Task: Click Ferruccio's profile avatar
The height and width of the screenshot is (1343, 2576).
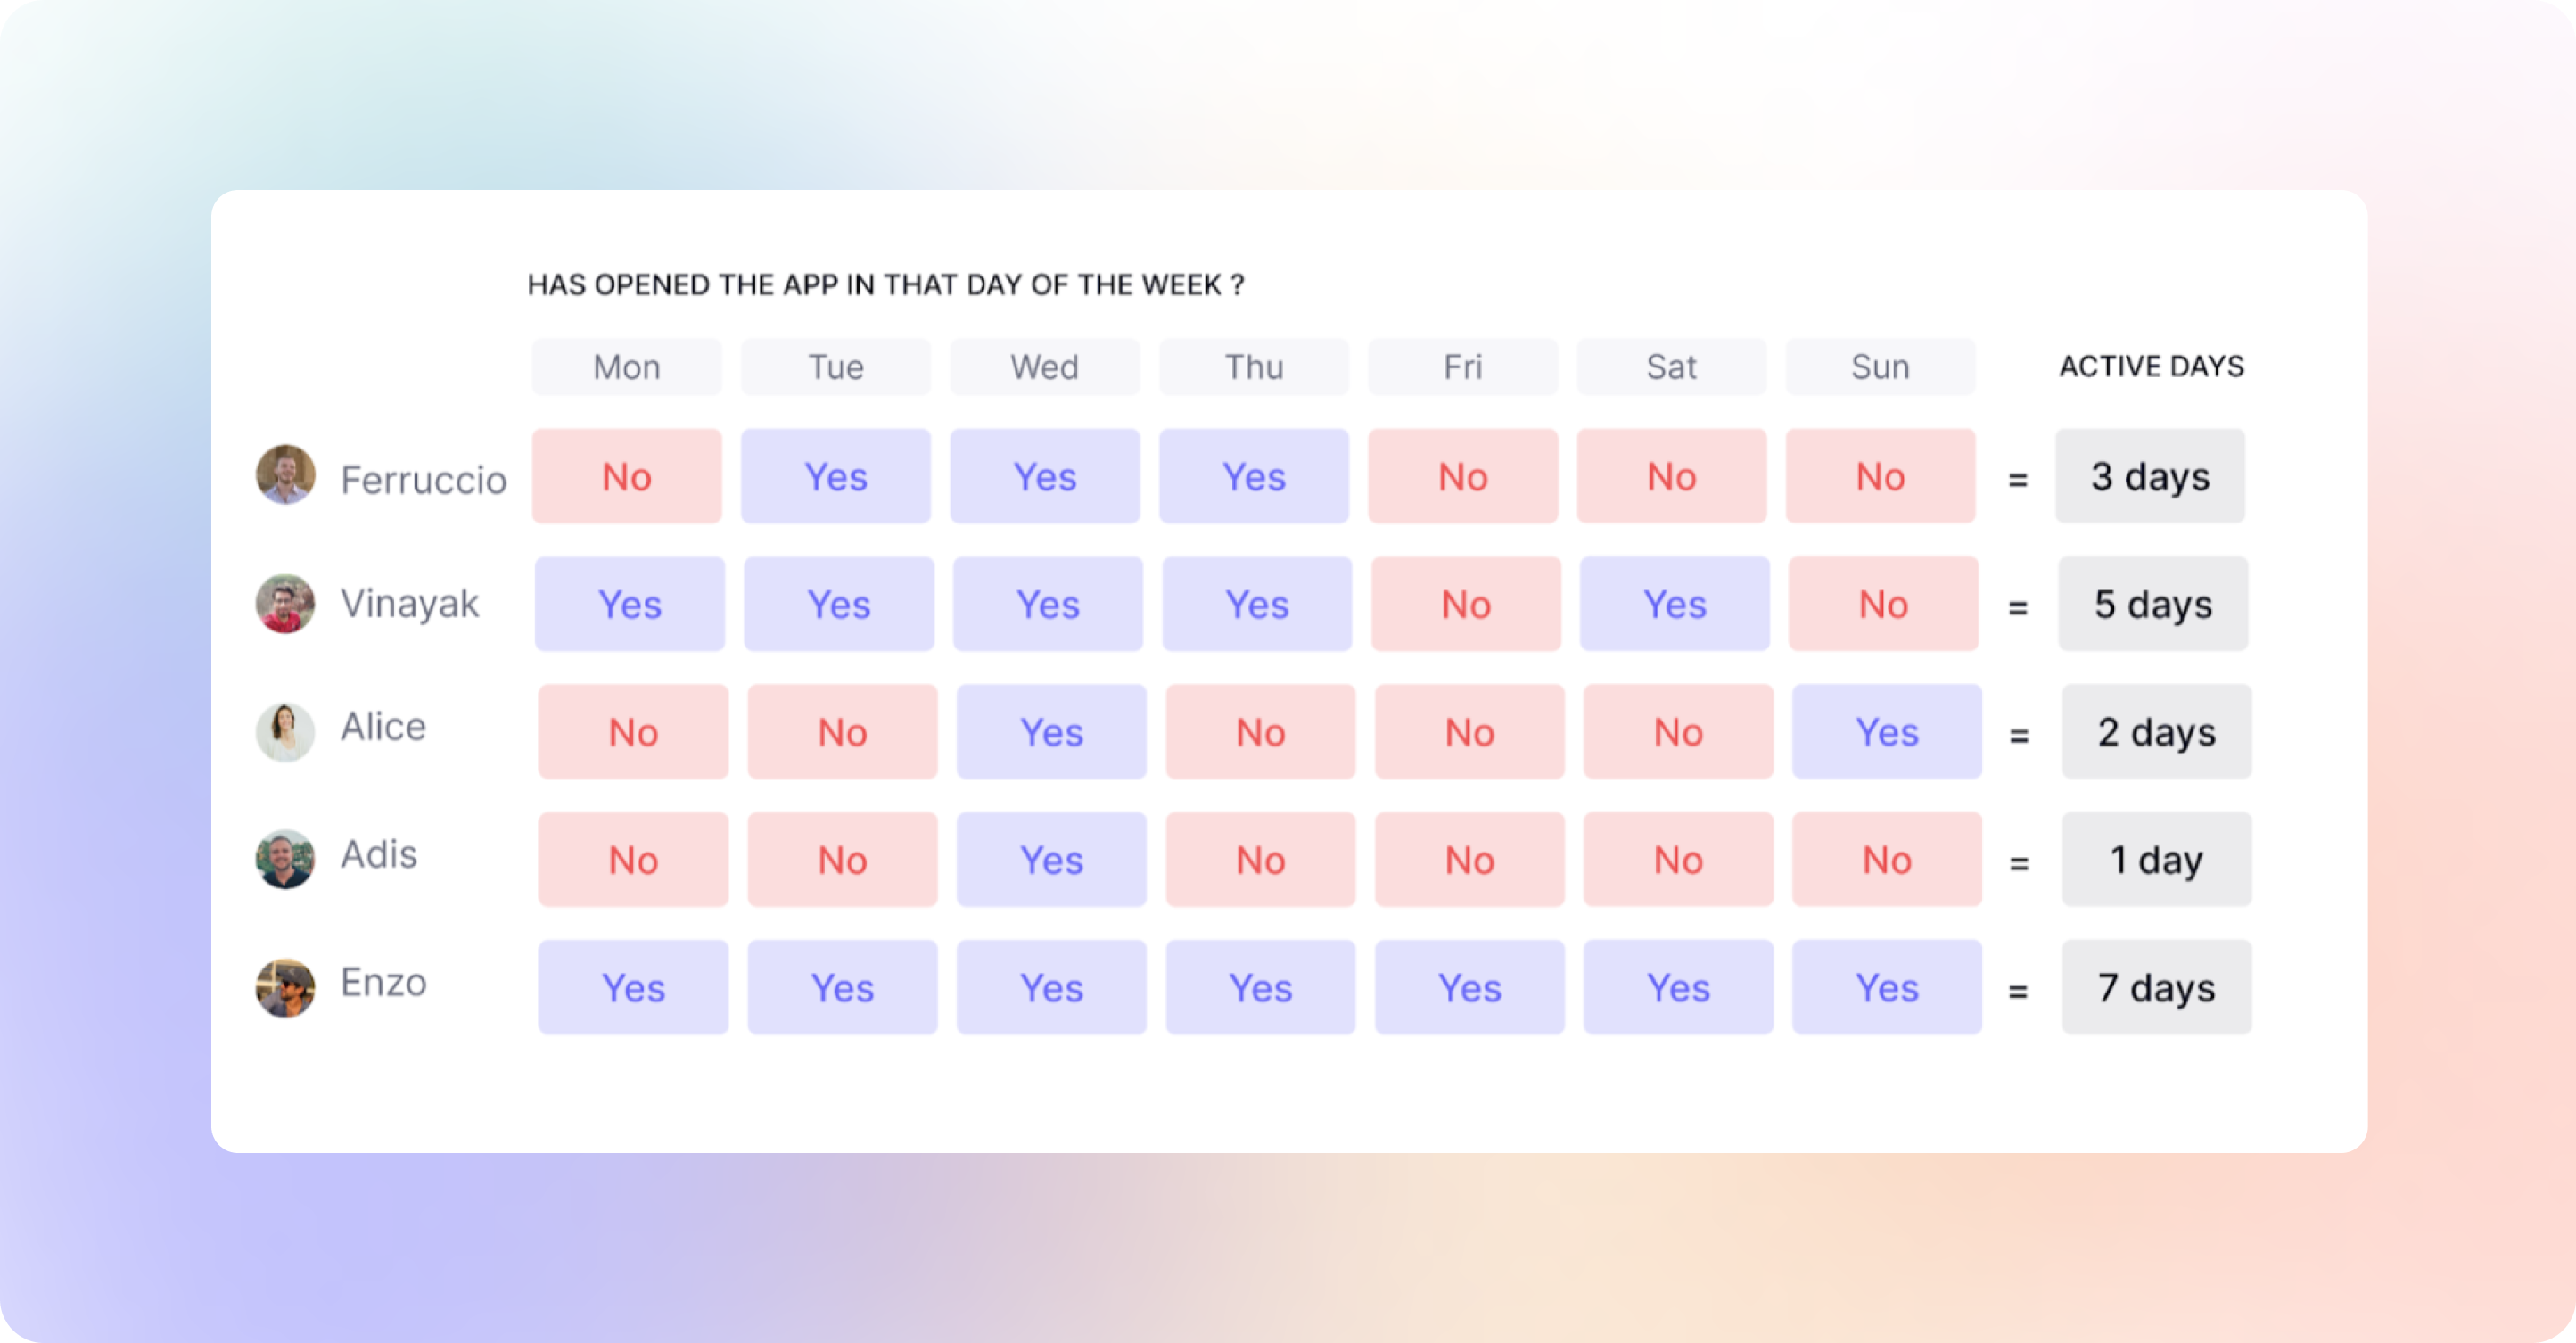Action: (x=286, y=475)
